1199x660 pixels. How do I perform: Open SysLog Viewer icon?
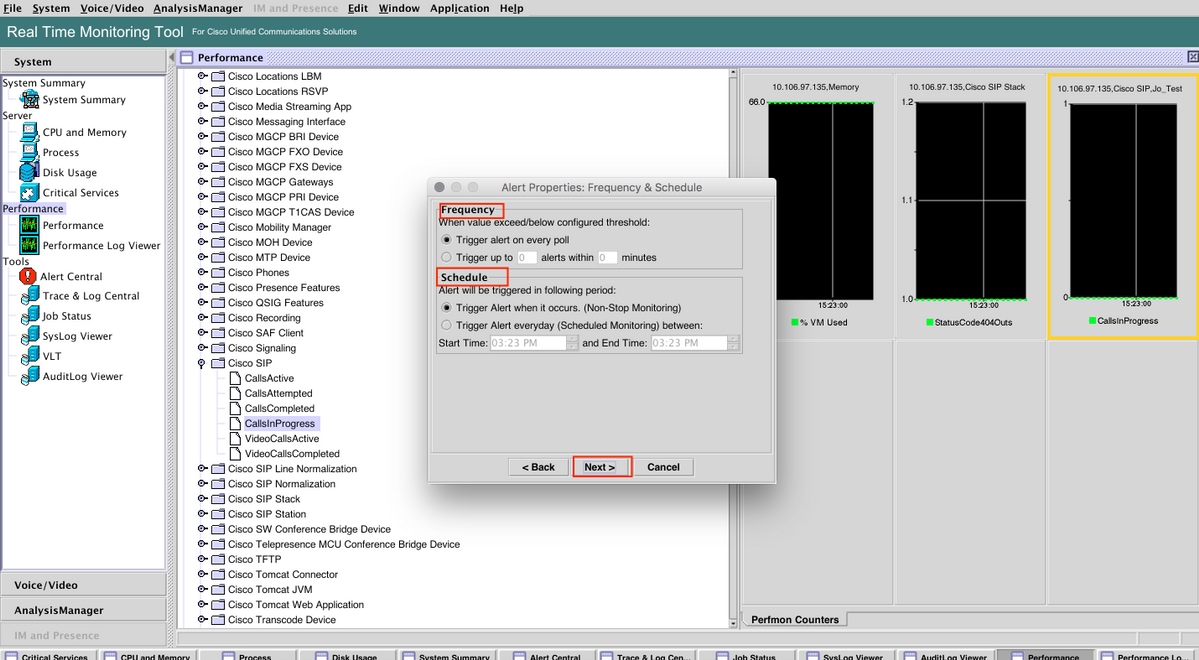tap(30, 336)
